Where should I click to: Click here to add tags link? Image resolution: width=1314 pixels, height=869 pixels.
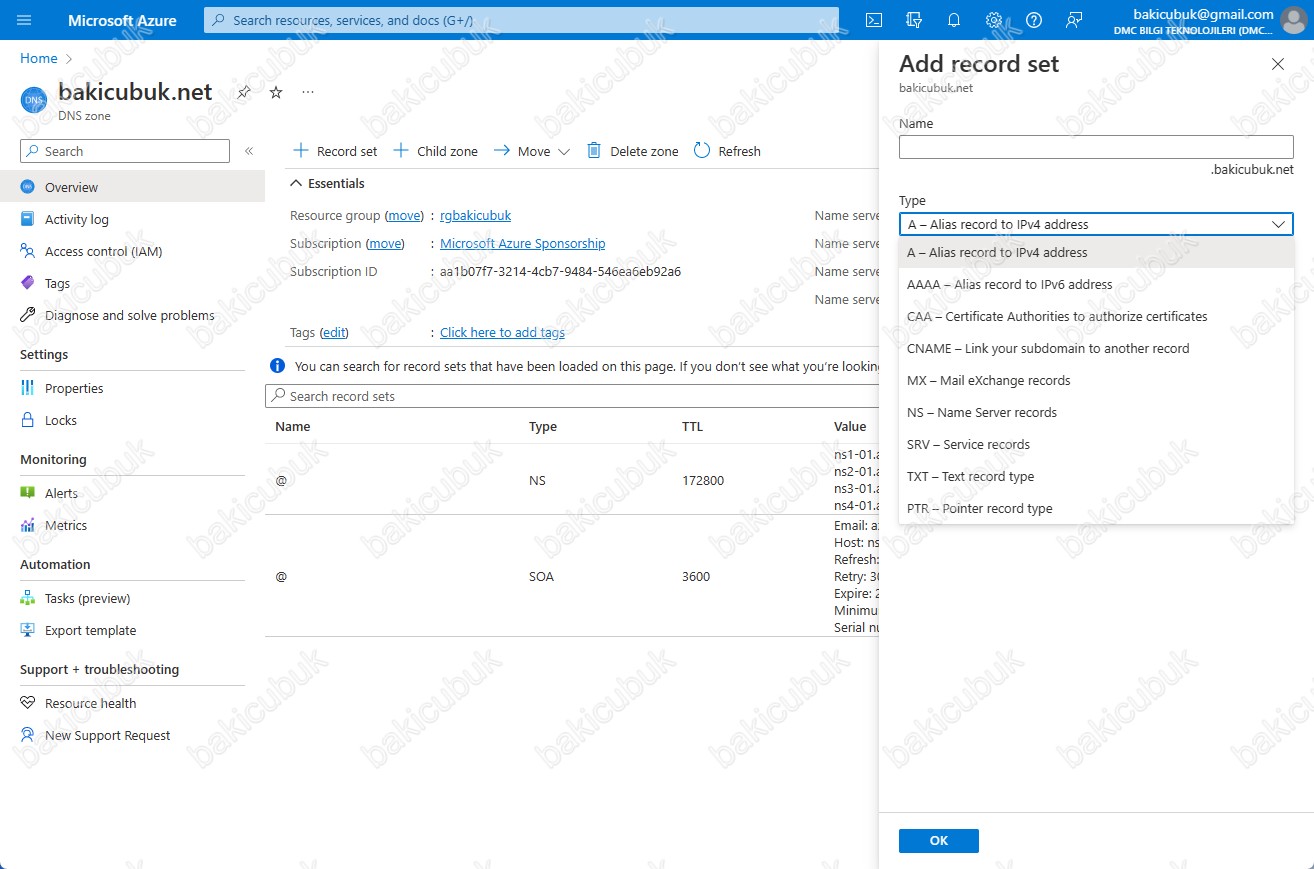[502, 332]
